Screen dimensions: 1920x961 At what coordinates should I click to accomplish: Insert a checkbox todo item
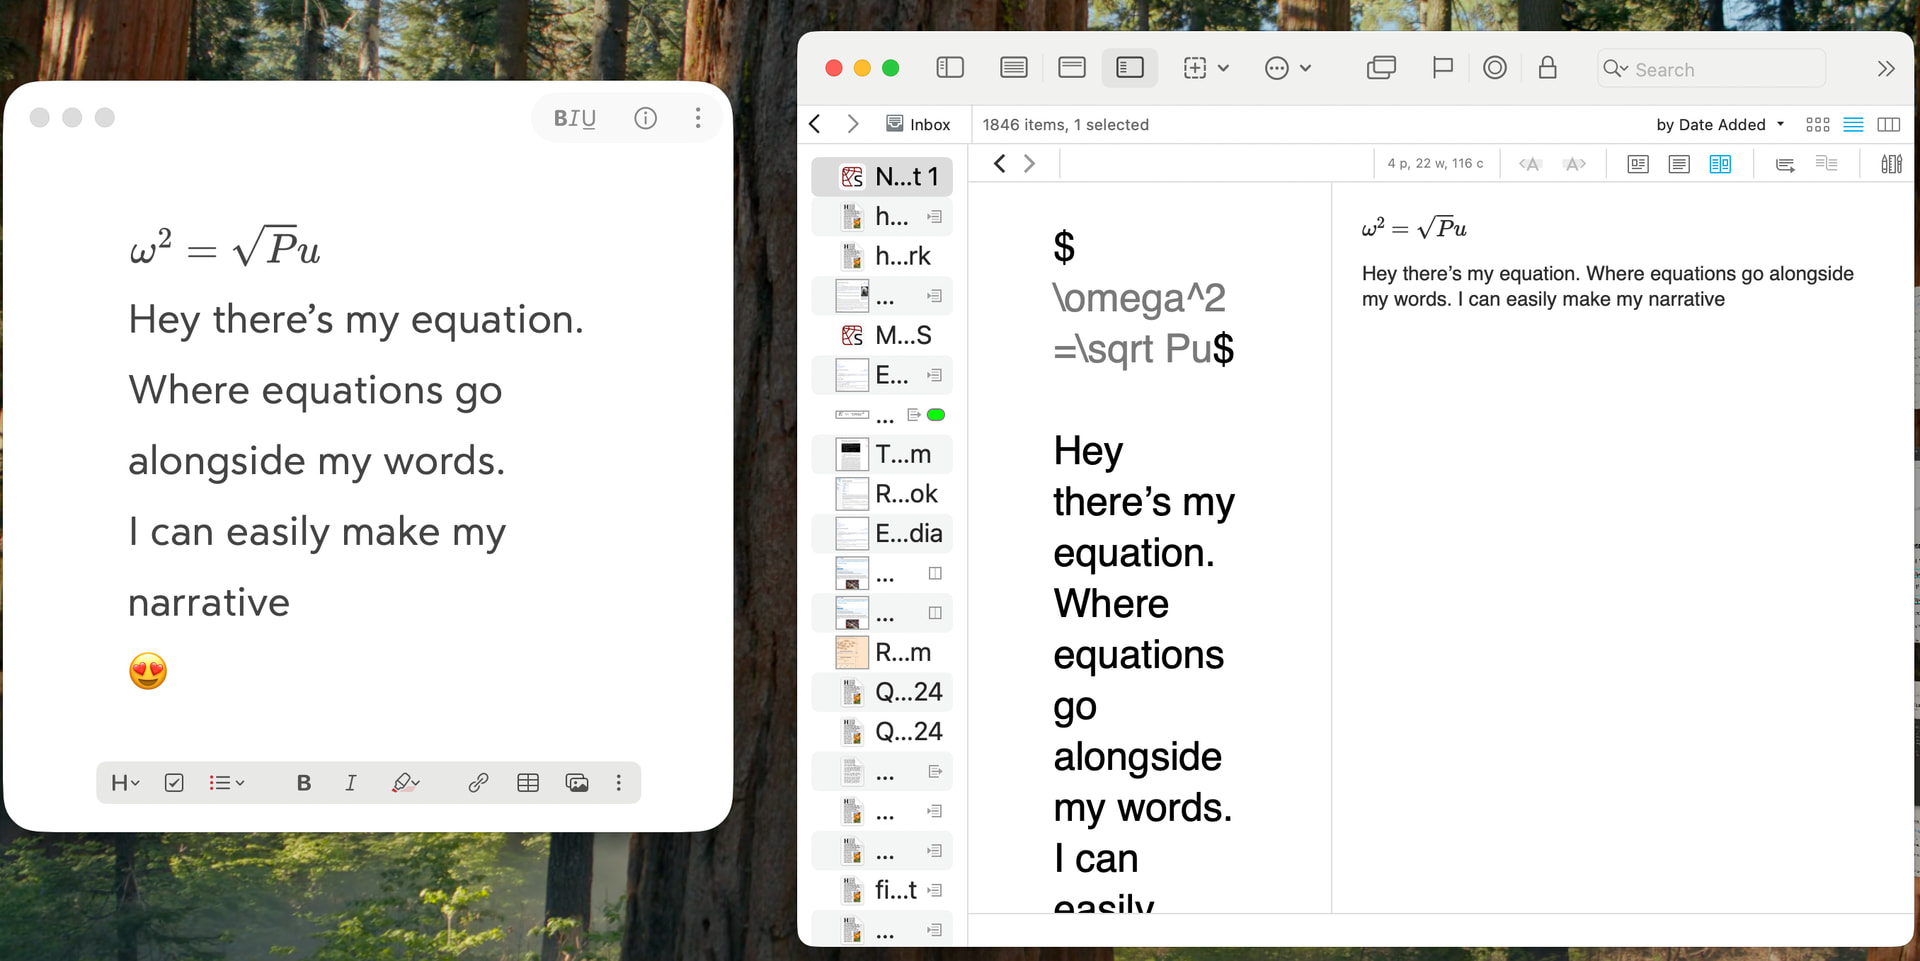click(x=174, y=783)
